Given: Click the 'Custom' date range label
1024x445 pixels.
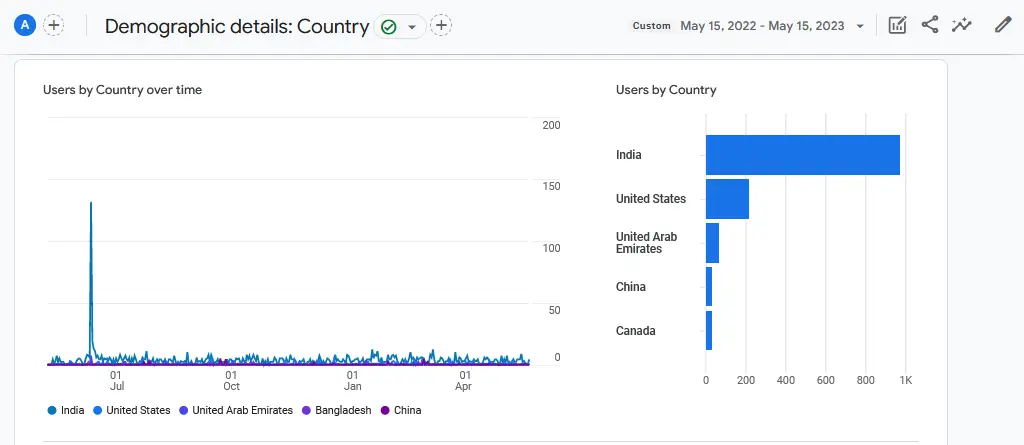Looking at the screenshot, I should (652, 26).
